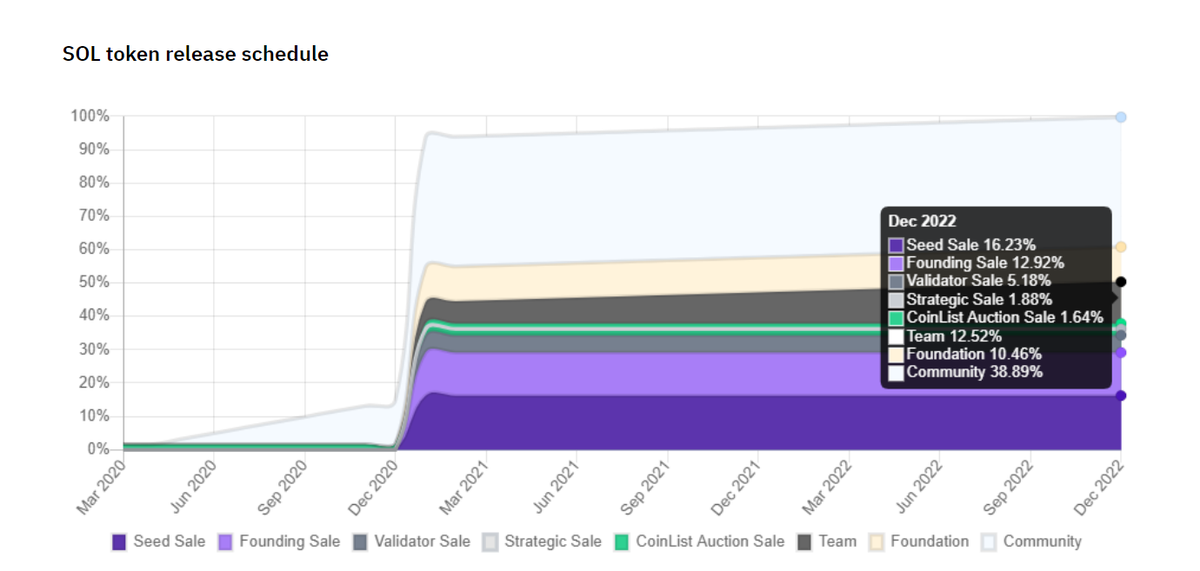
Task: Toggle Foundation legend color box
Action: tap(877, 542)
